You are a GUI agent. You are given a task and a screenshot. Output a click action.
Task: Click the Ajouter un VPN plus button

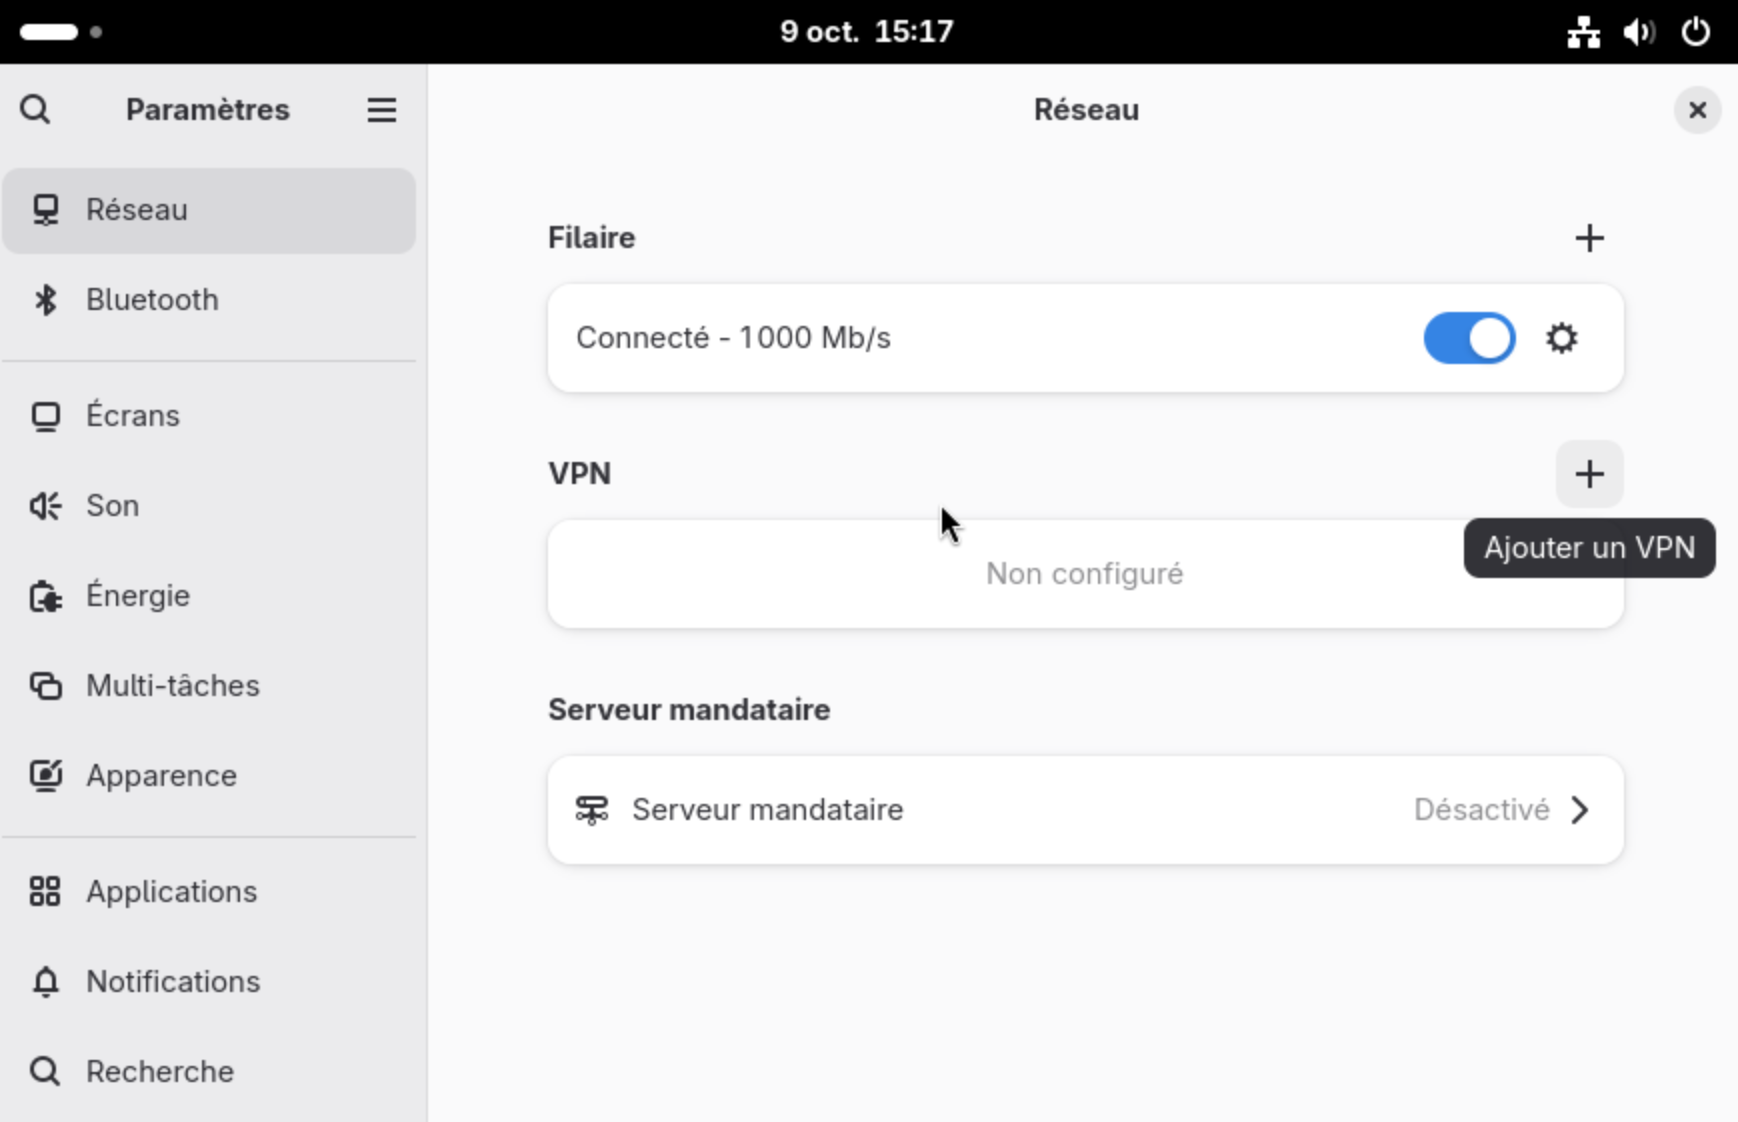(1589, 474)
